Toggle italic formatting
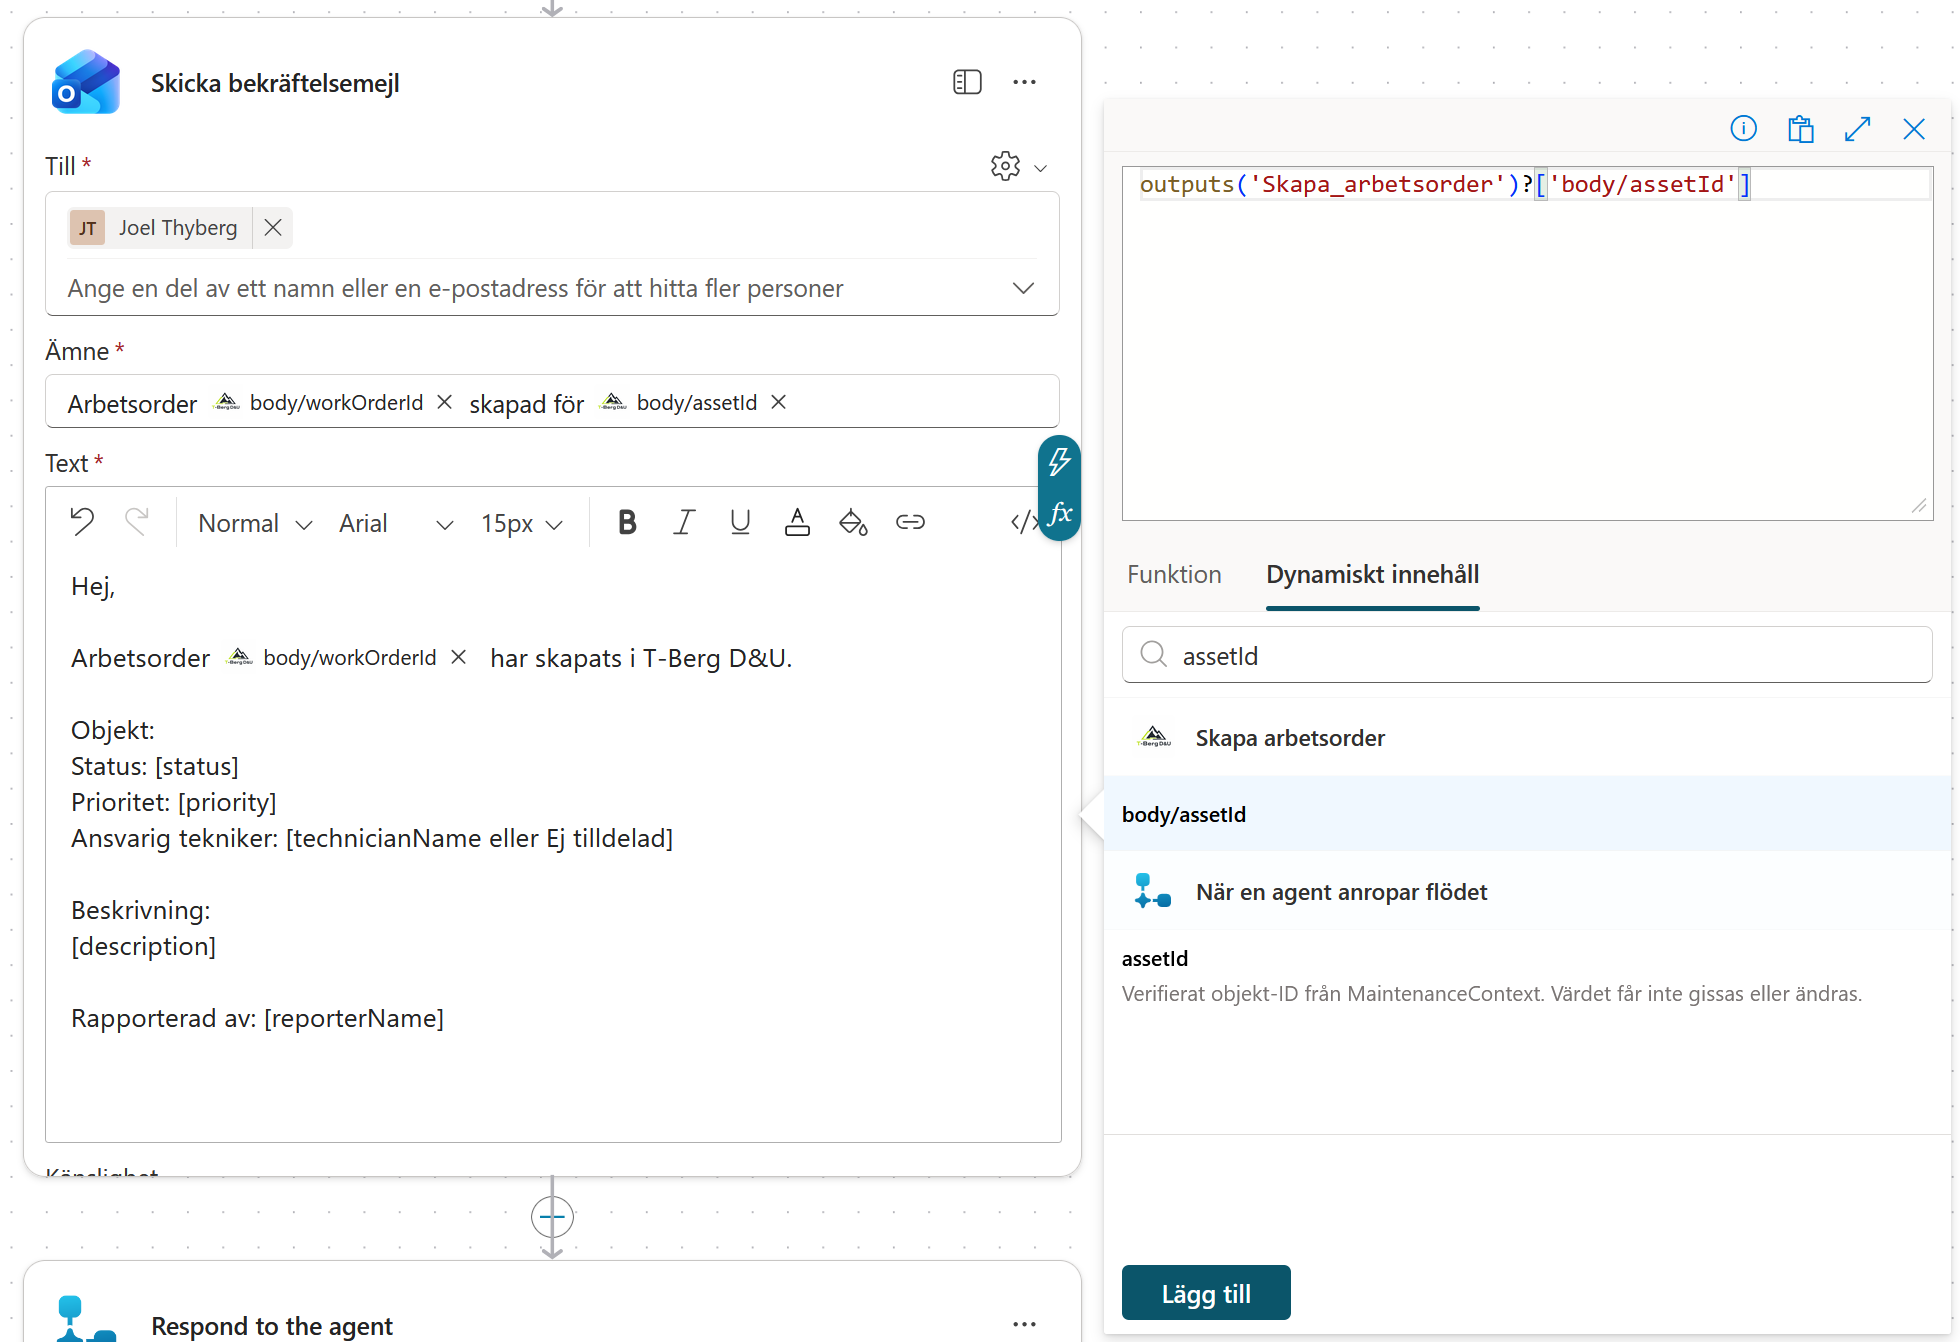This screenshot has width=1960, height=1342. click(684, 522)
